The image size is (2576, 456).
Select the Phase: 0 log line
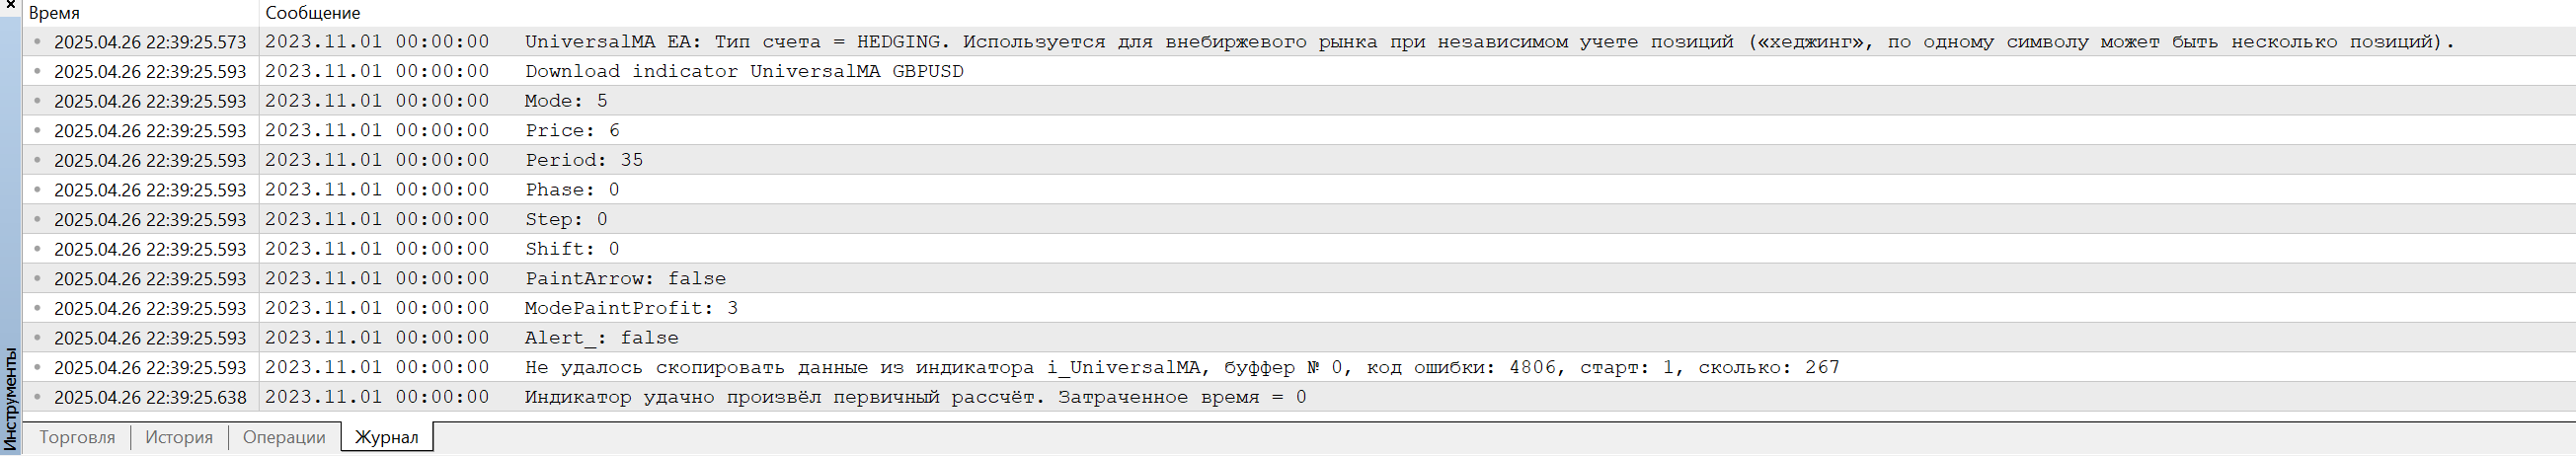point(572,190)
